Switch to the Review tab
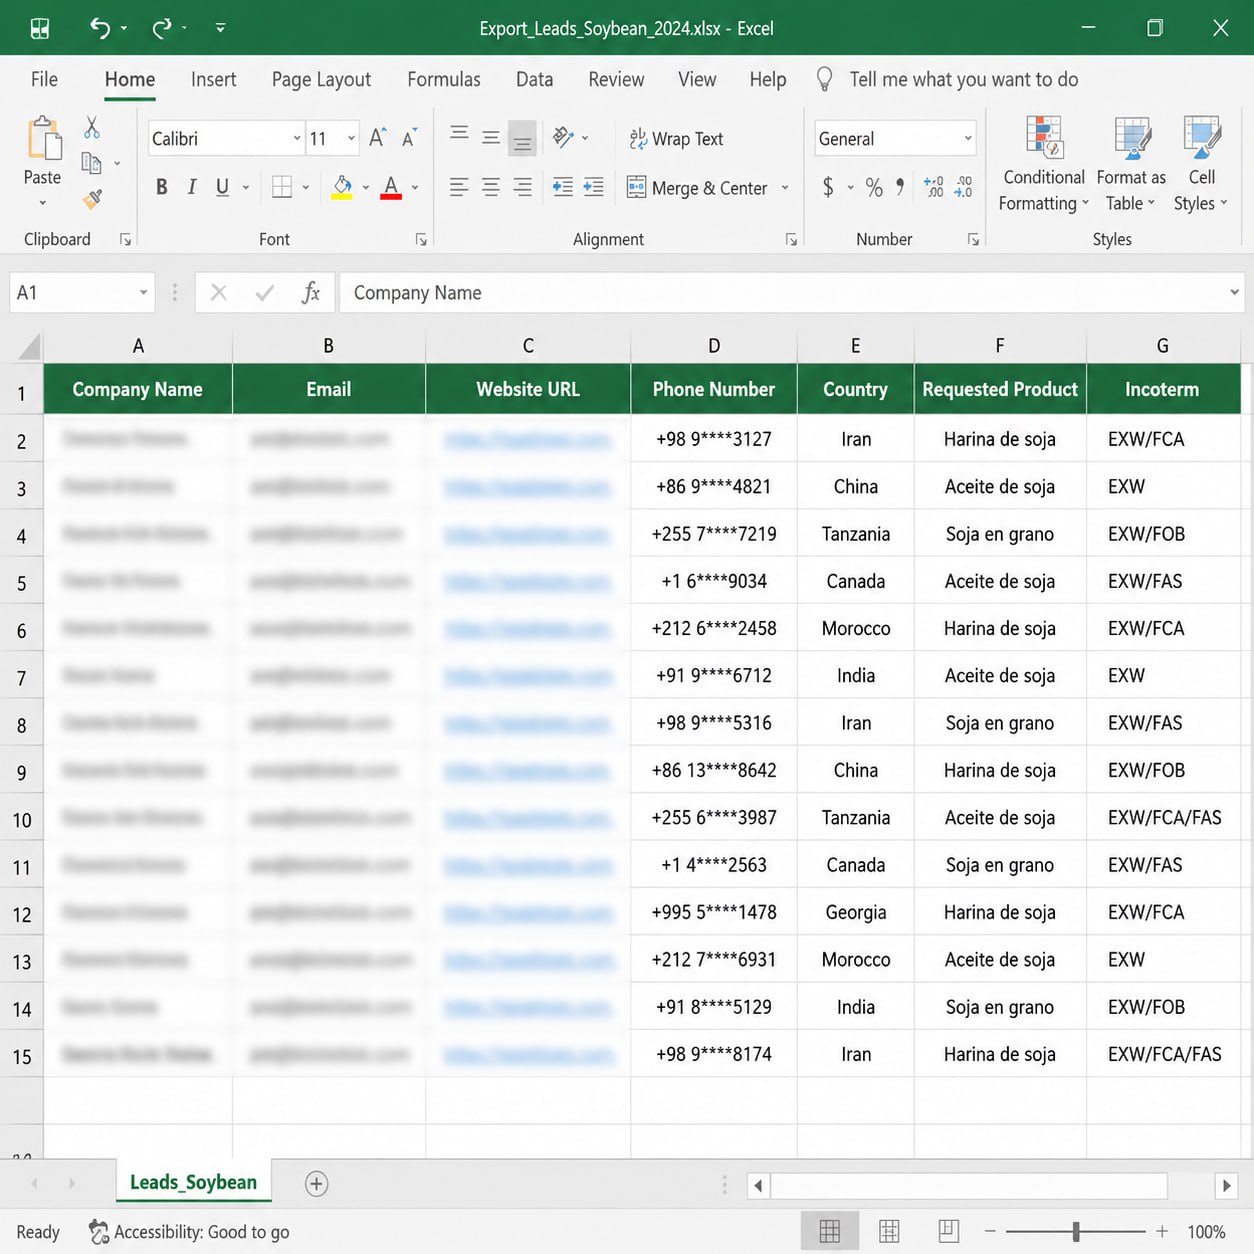1254x1254 pixels. pos(616,80)
